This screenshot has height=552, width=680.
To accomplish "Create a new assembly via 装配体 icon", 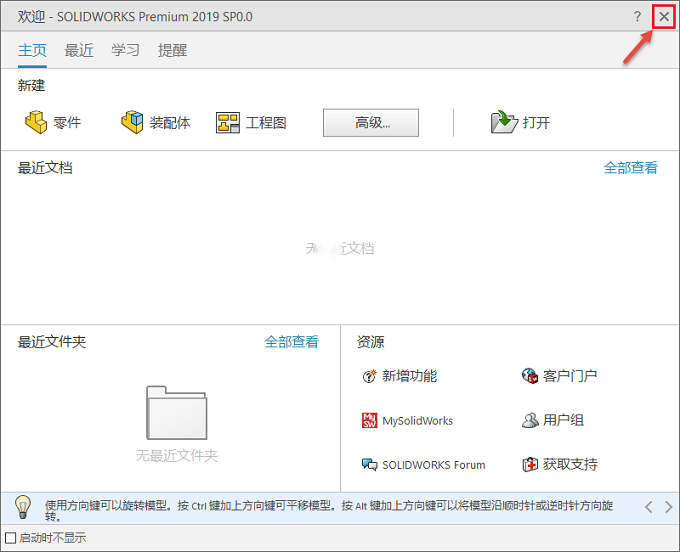I will point(132,122).
